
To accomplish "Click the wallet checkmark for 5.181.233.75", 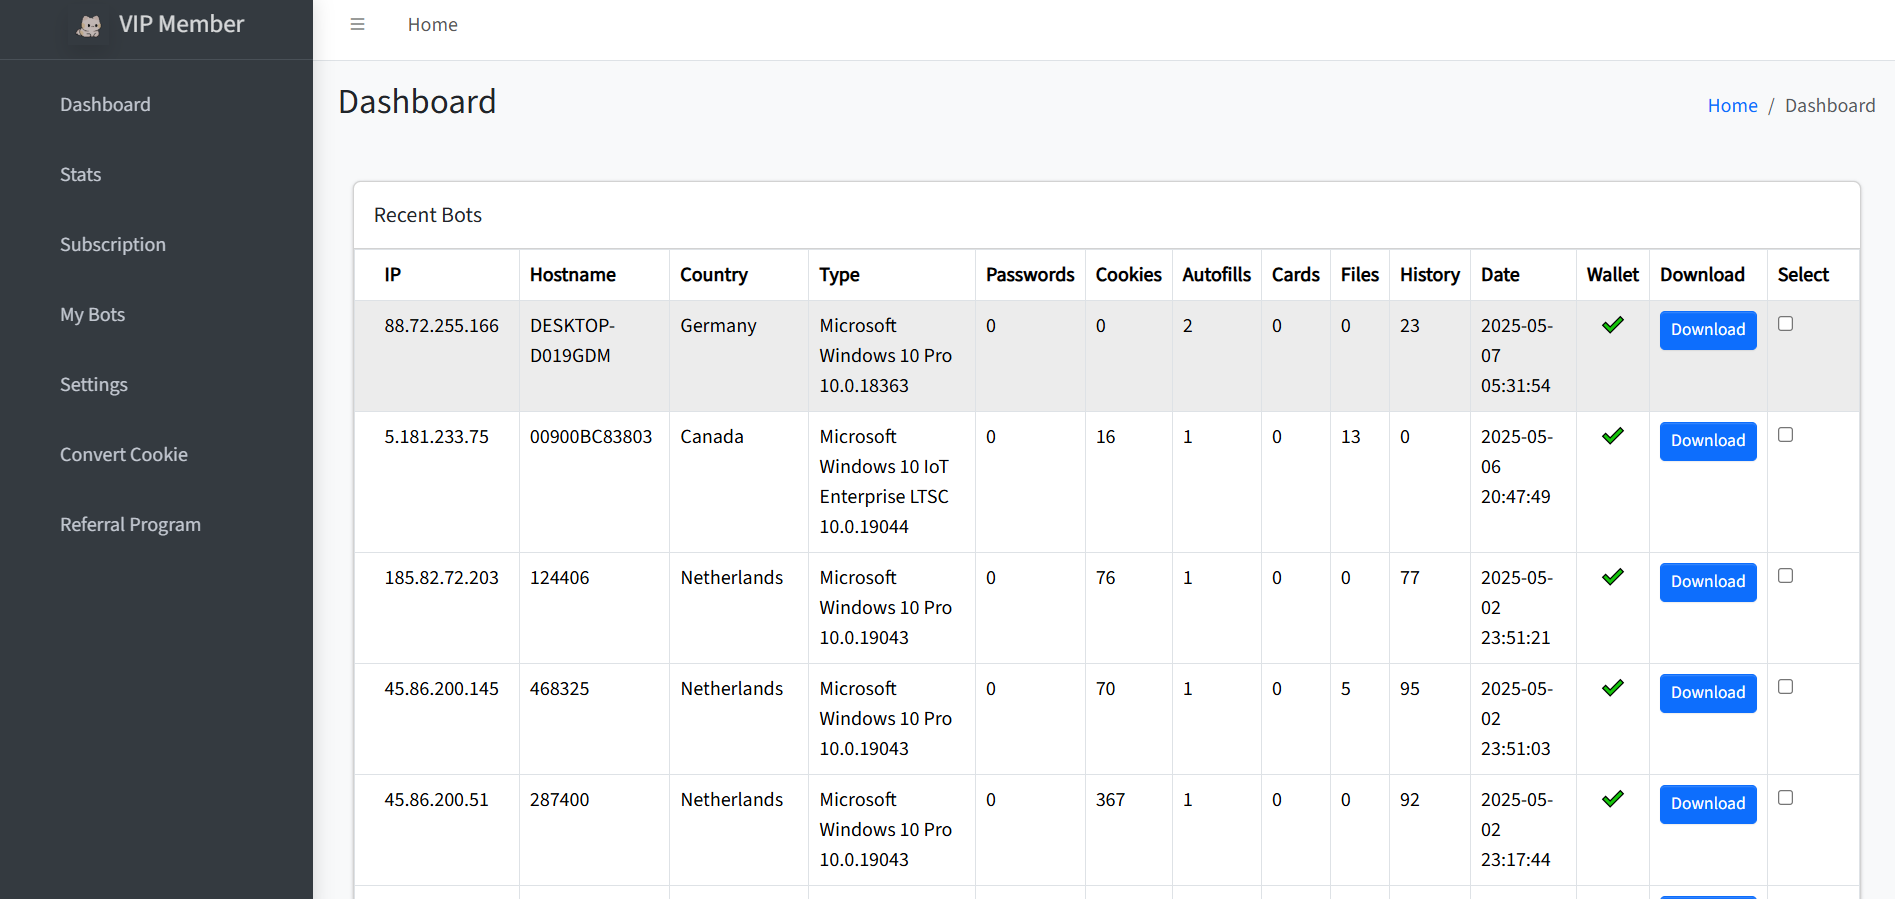I will coord(1612,436).
